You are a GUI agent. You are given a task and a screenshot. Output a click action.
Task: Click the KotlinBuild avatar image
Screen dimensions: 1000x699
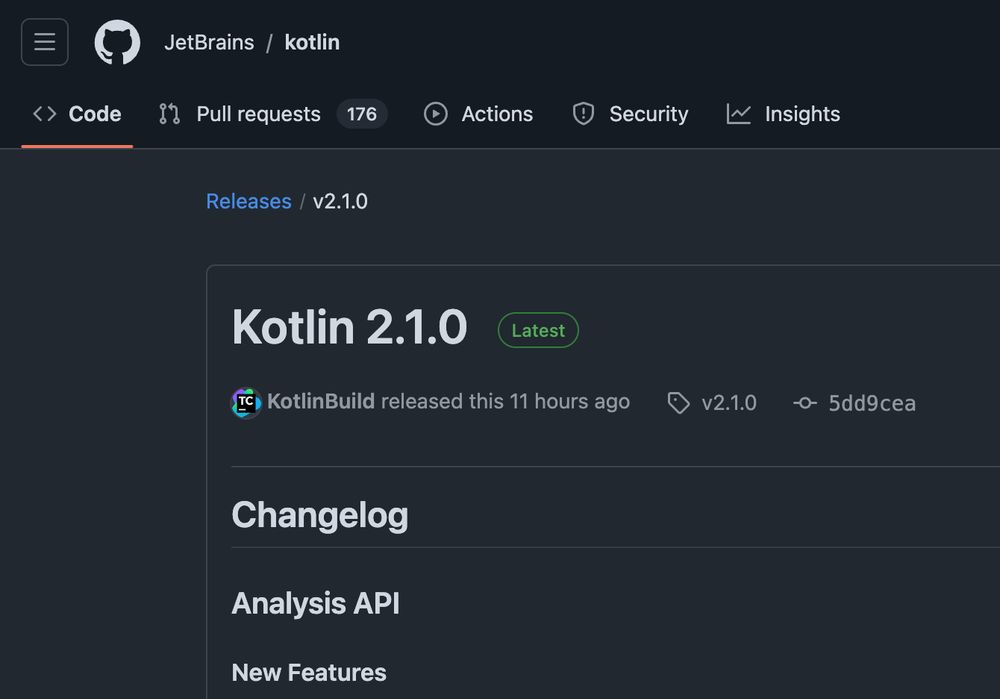point(246,402)
